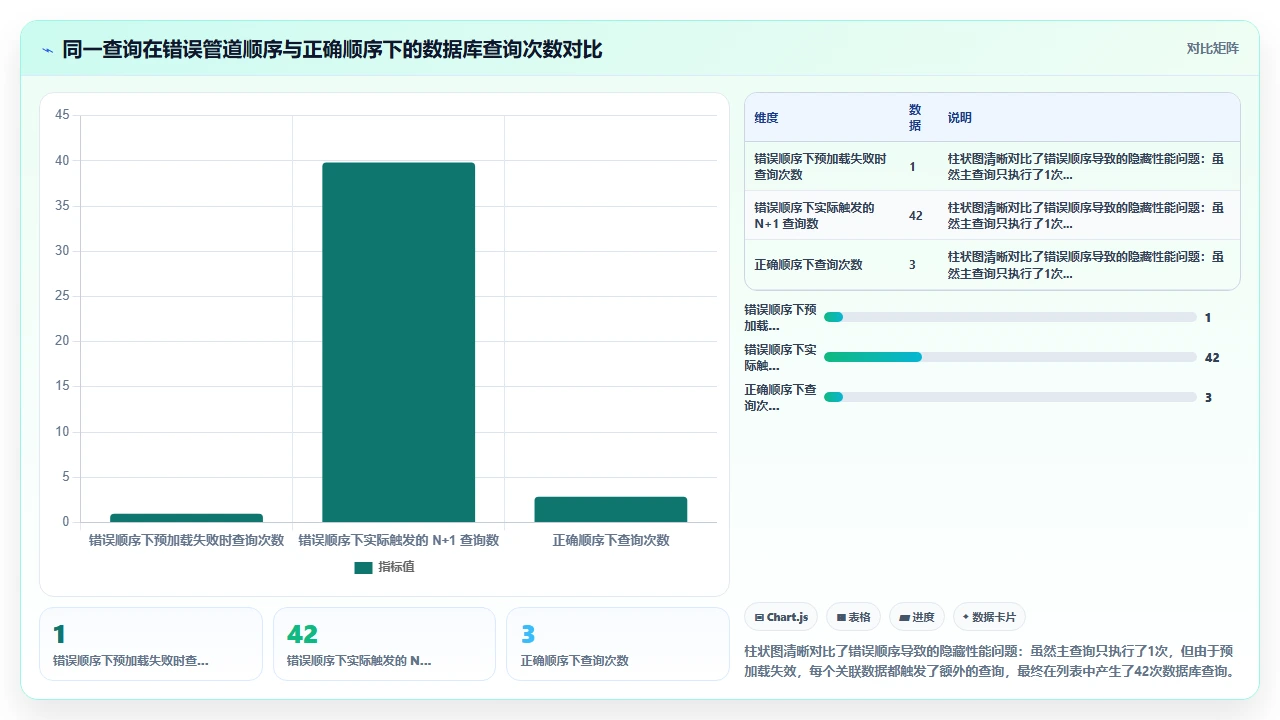The width and height of the screenshot is (1280, 720).
Task: Click the progress label 正确顺序下查询次…
Action: click(781, 397)
